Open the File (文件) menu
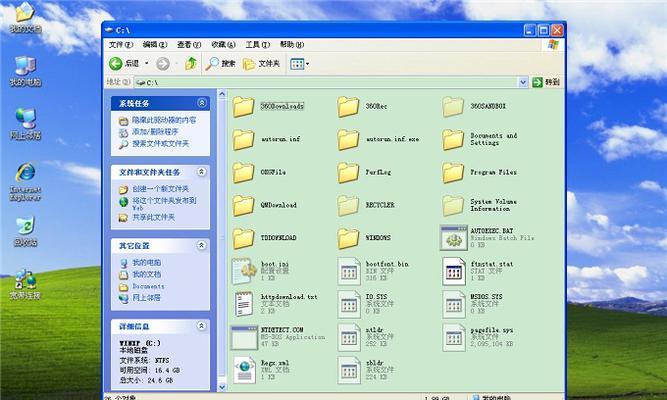Image resolution: width=667 pixels, height=400 pixels. pyautogui.click(x=120, y=45)
